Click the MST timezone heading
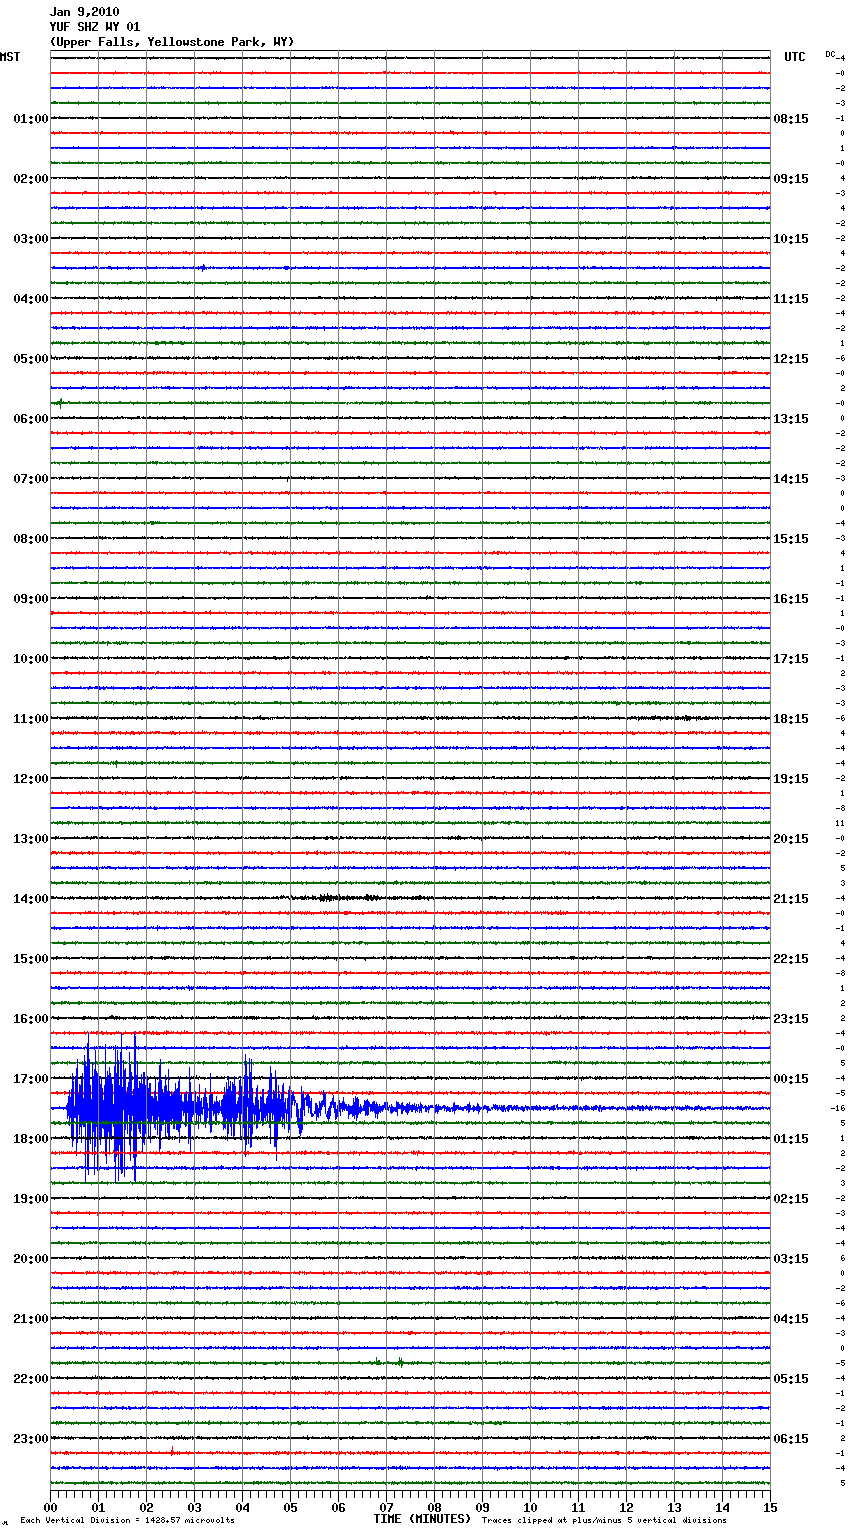850x1534 pixels. [x=10, y=57]
